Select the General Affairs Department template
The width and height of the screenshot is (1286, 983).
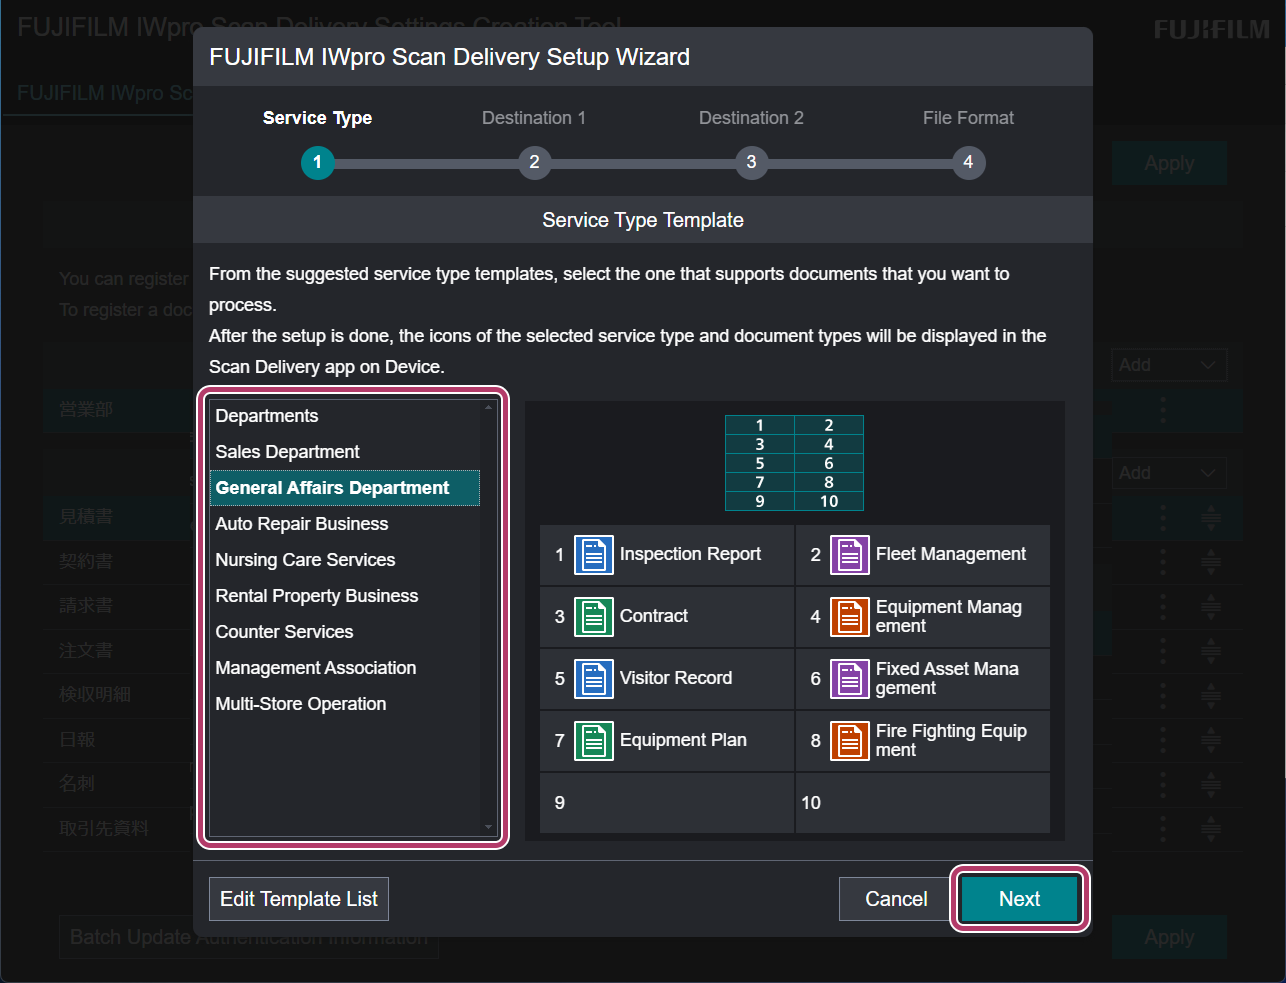[345, 488]
